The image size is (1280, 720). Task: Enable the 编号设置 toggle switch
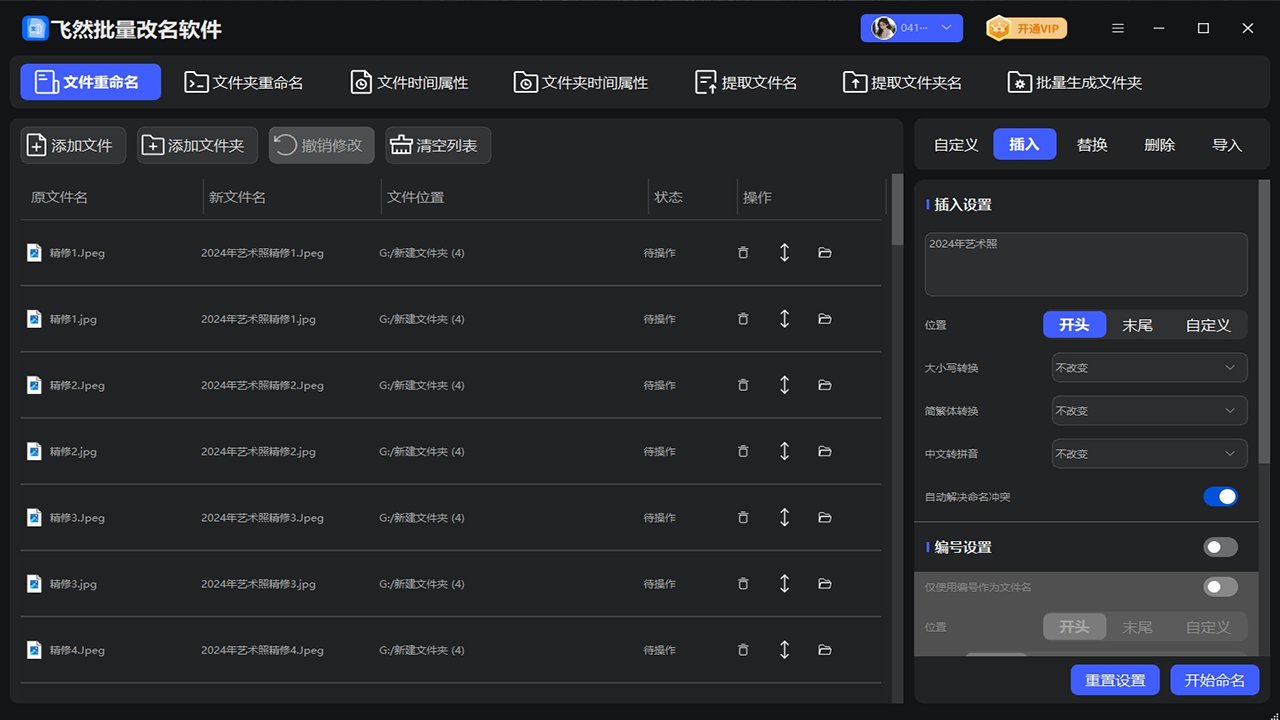tap(1220, 547)
